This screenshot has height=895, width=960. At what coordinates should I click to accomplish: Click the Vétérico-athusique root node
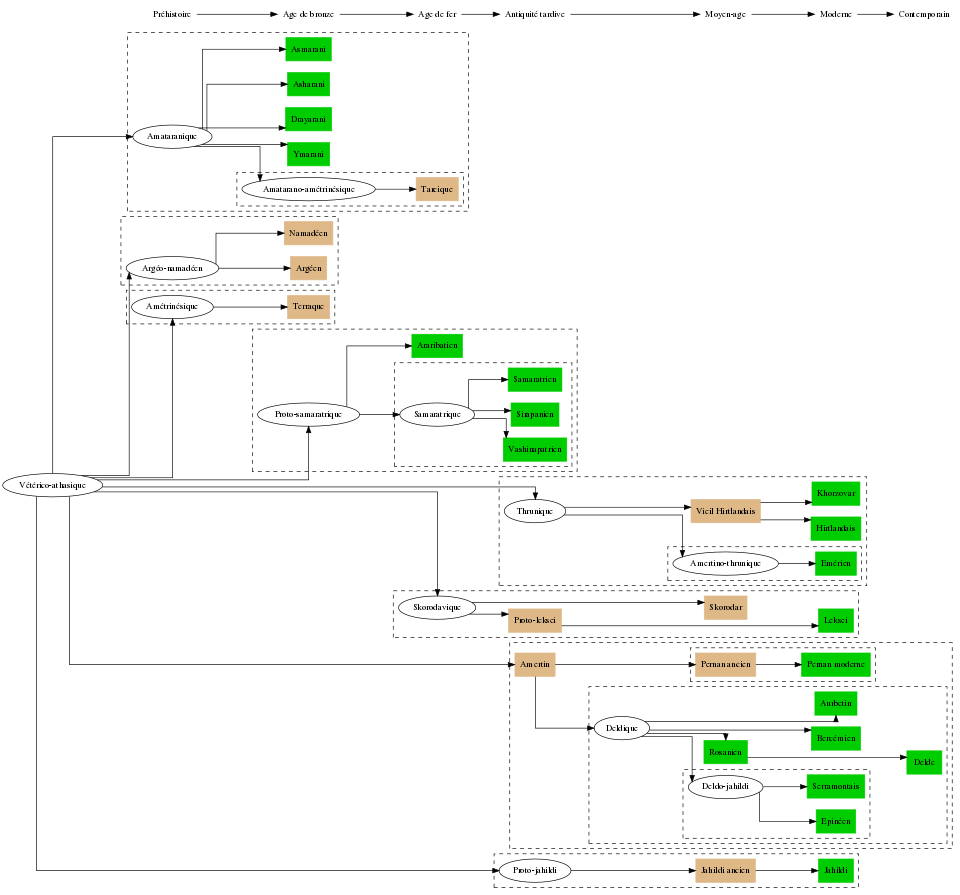[x=53, y=485]
